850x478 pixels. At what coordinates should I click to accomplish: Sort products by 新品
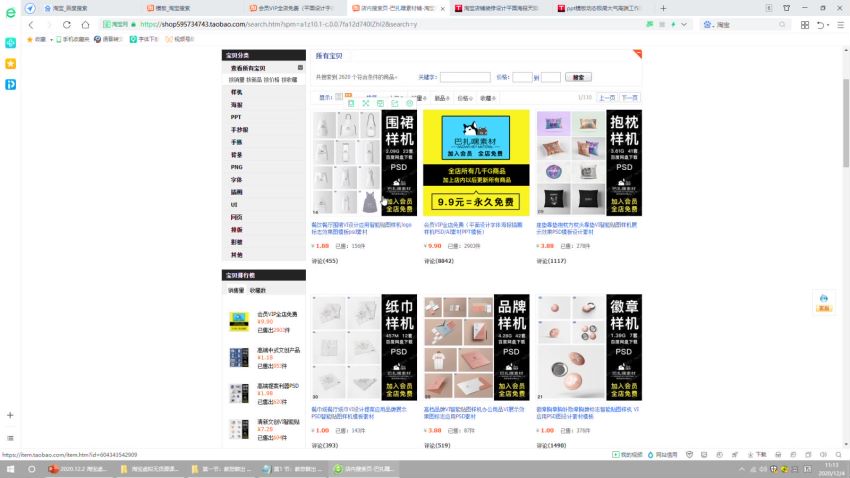(x=442, y=98)
